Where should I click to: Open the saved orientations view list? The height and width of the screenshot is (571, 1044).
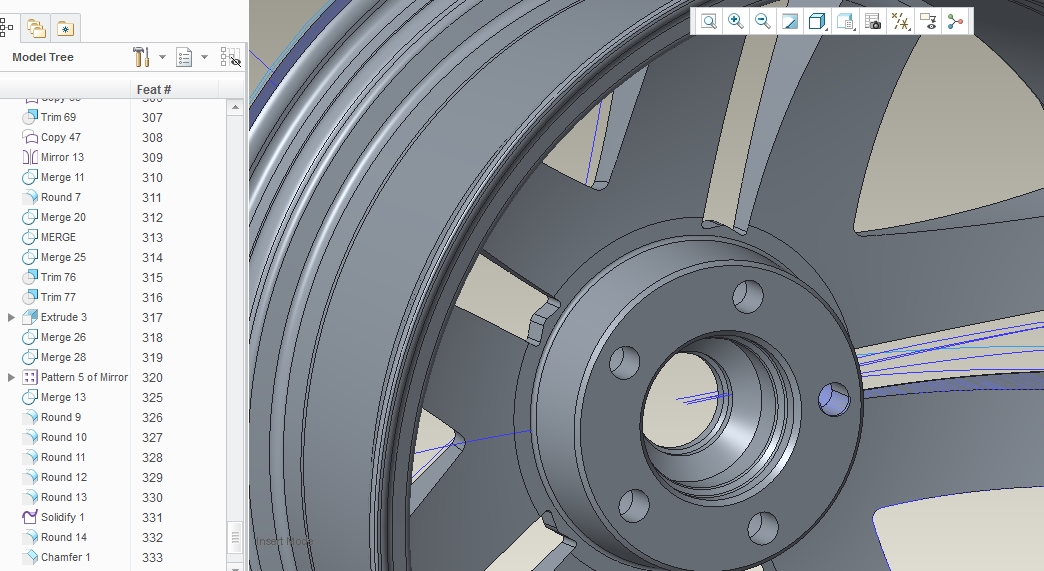tap(845, 21)
